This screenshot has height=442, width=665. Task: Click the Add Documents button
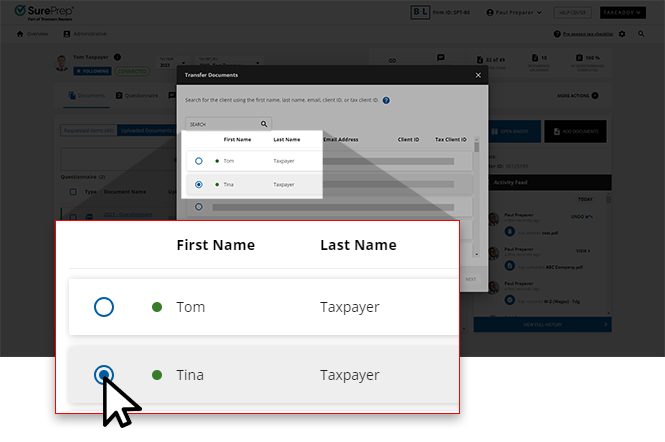pyautogui.click(x=576, y=131)
